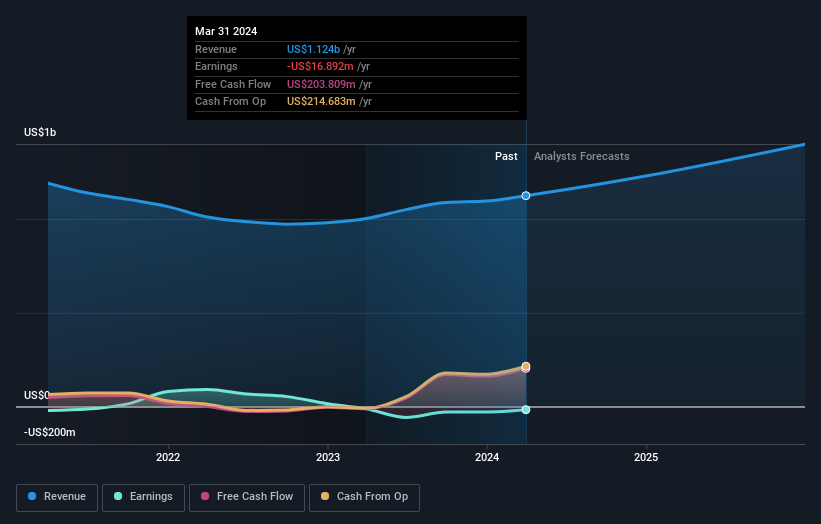This screenshot has width=821, height=524.
Task: Toggle the Free Cash Flow legend button
Action: click(247, 497)
